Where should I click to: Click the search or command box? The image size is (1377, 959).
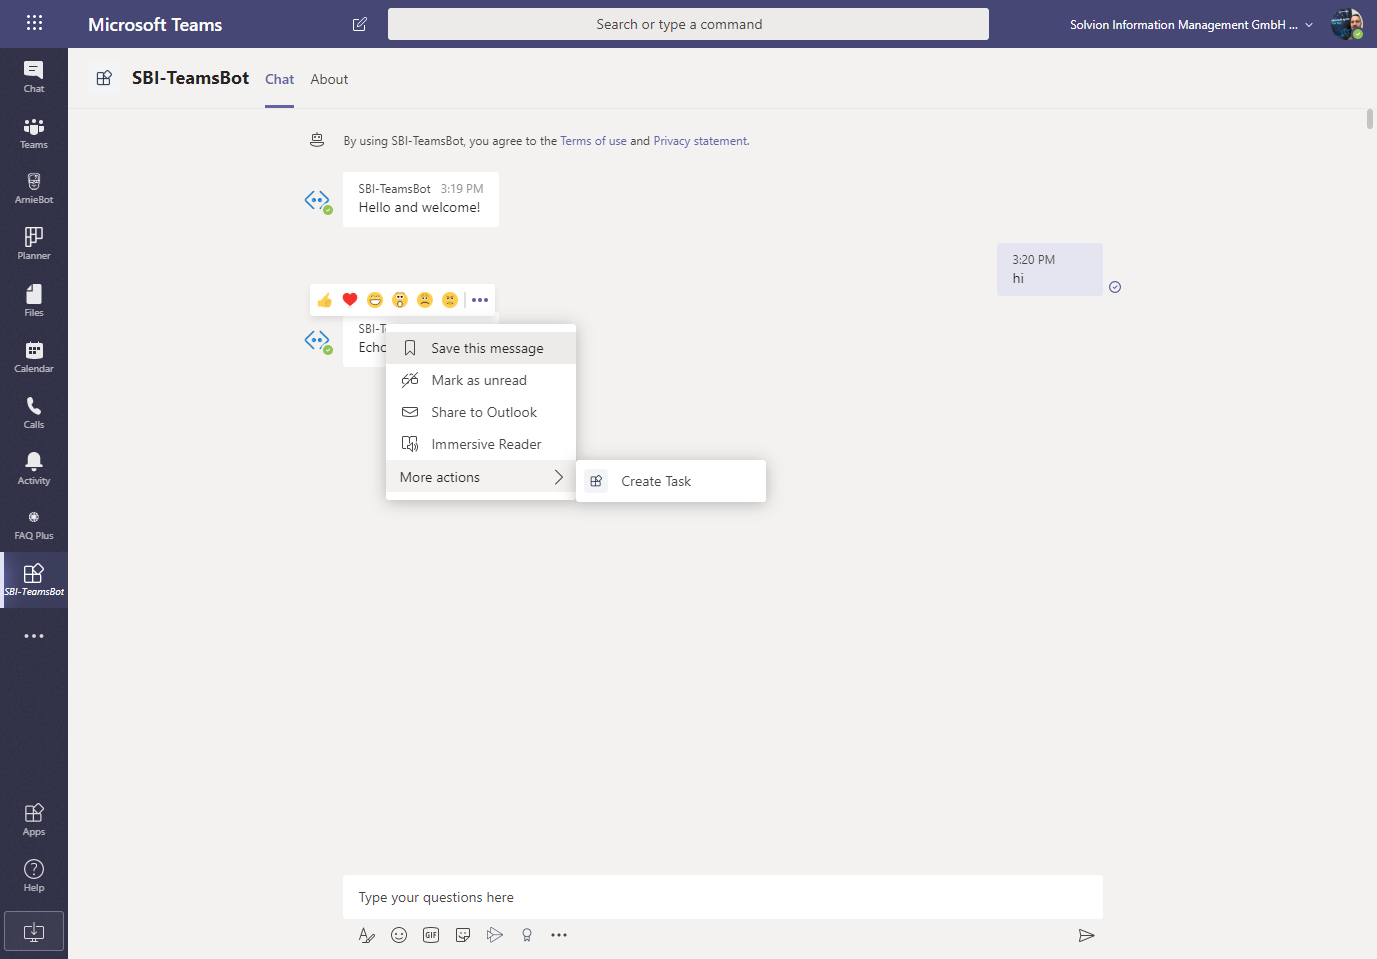(688, 24)
